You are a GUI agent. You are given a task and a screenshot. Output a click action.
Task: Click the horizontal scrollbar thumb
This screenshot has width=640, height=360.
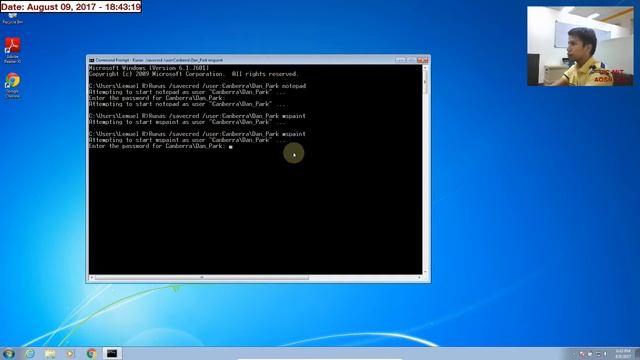click(x=202, y=278)
